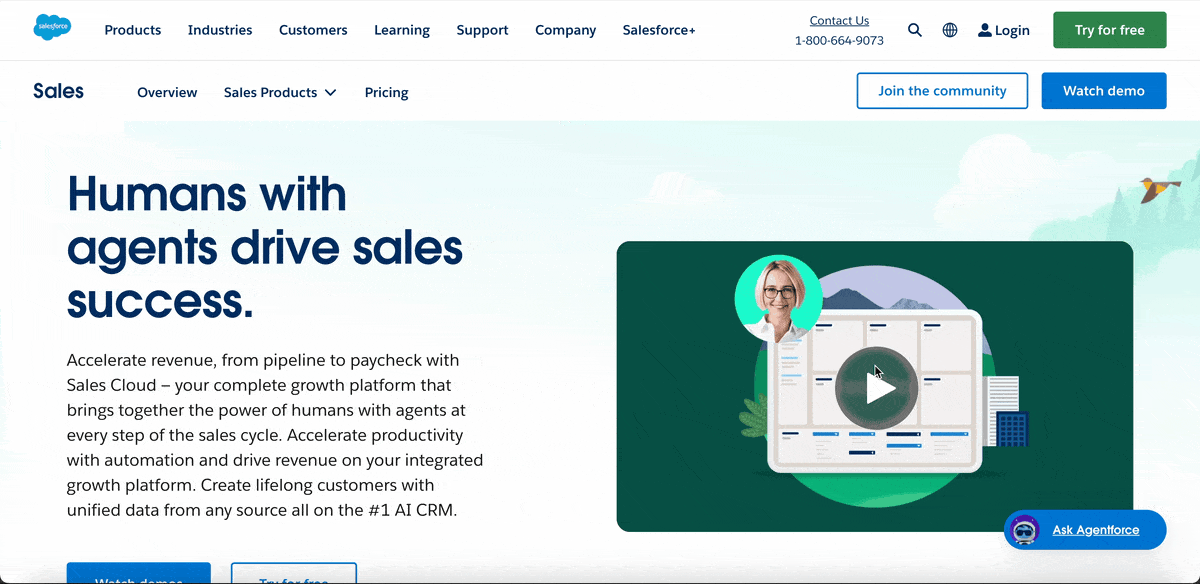Screen dimensions: 1200x584
Task: Open the Support menu
Action: coord(482,30)
